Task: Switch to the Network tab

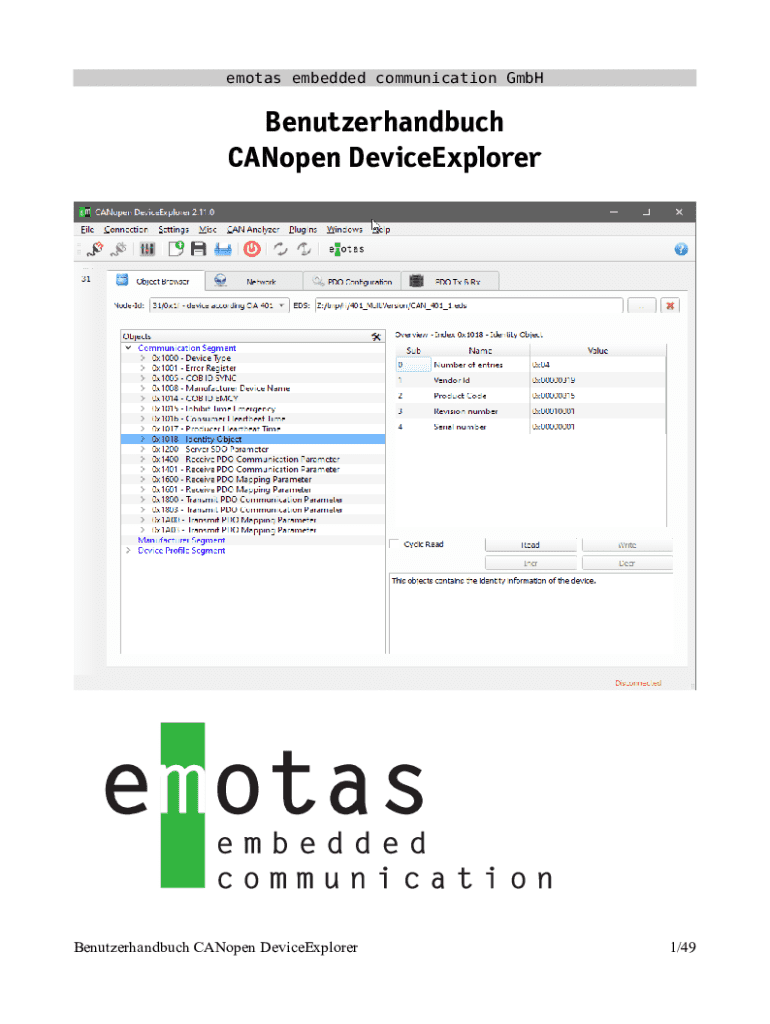Action: pos(254,281)
